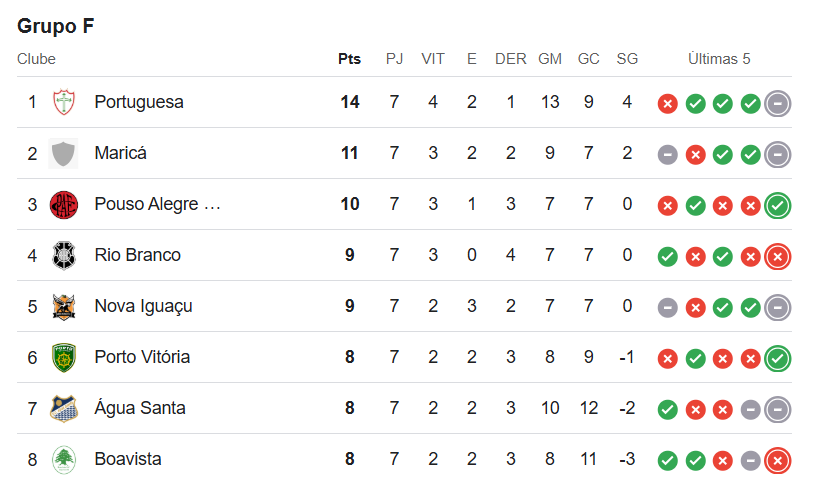The width and height of the screenshot is (815, 492).
Task: Click the Rio Branco club badge
Action: (63, 255)
